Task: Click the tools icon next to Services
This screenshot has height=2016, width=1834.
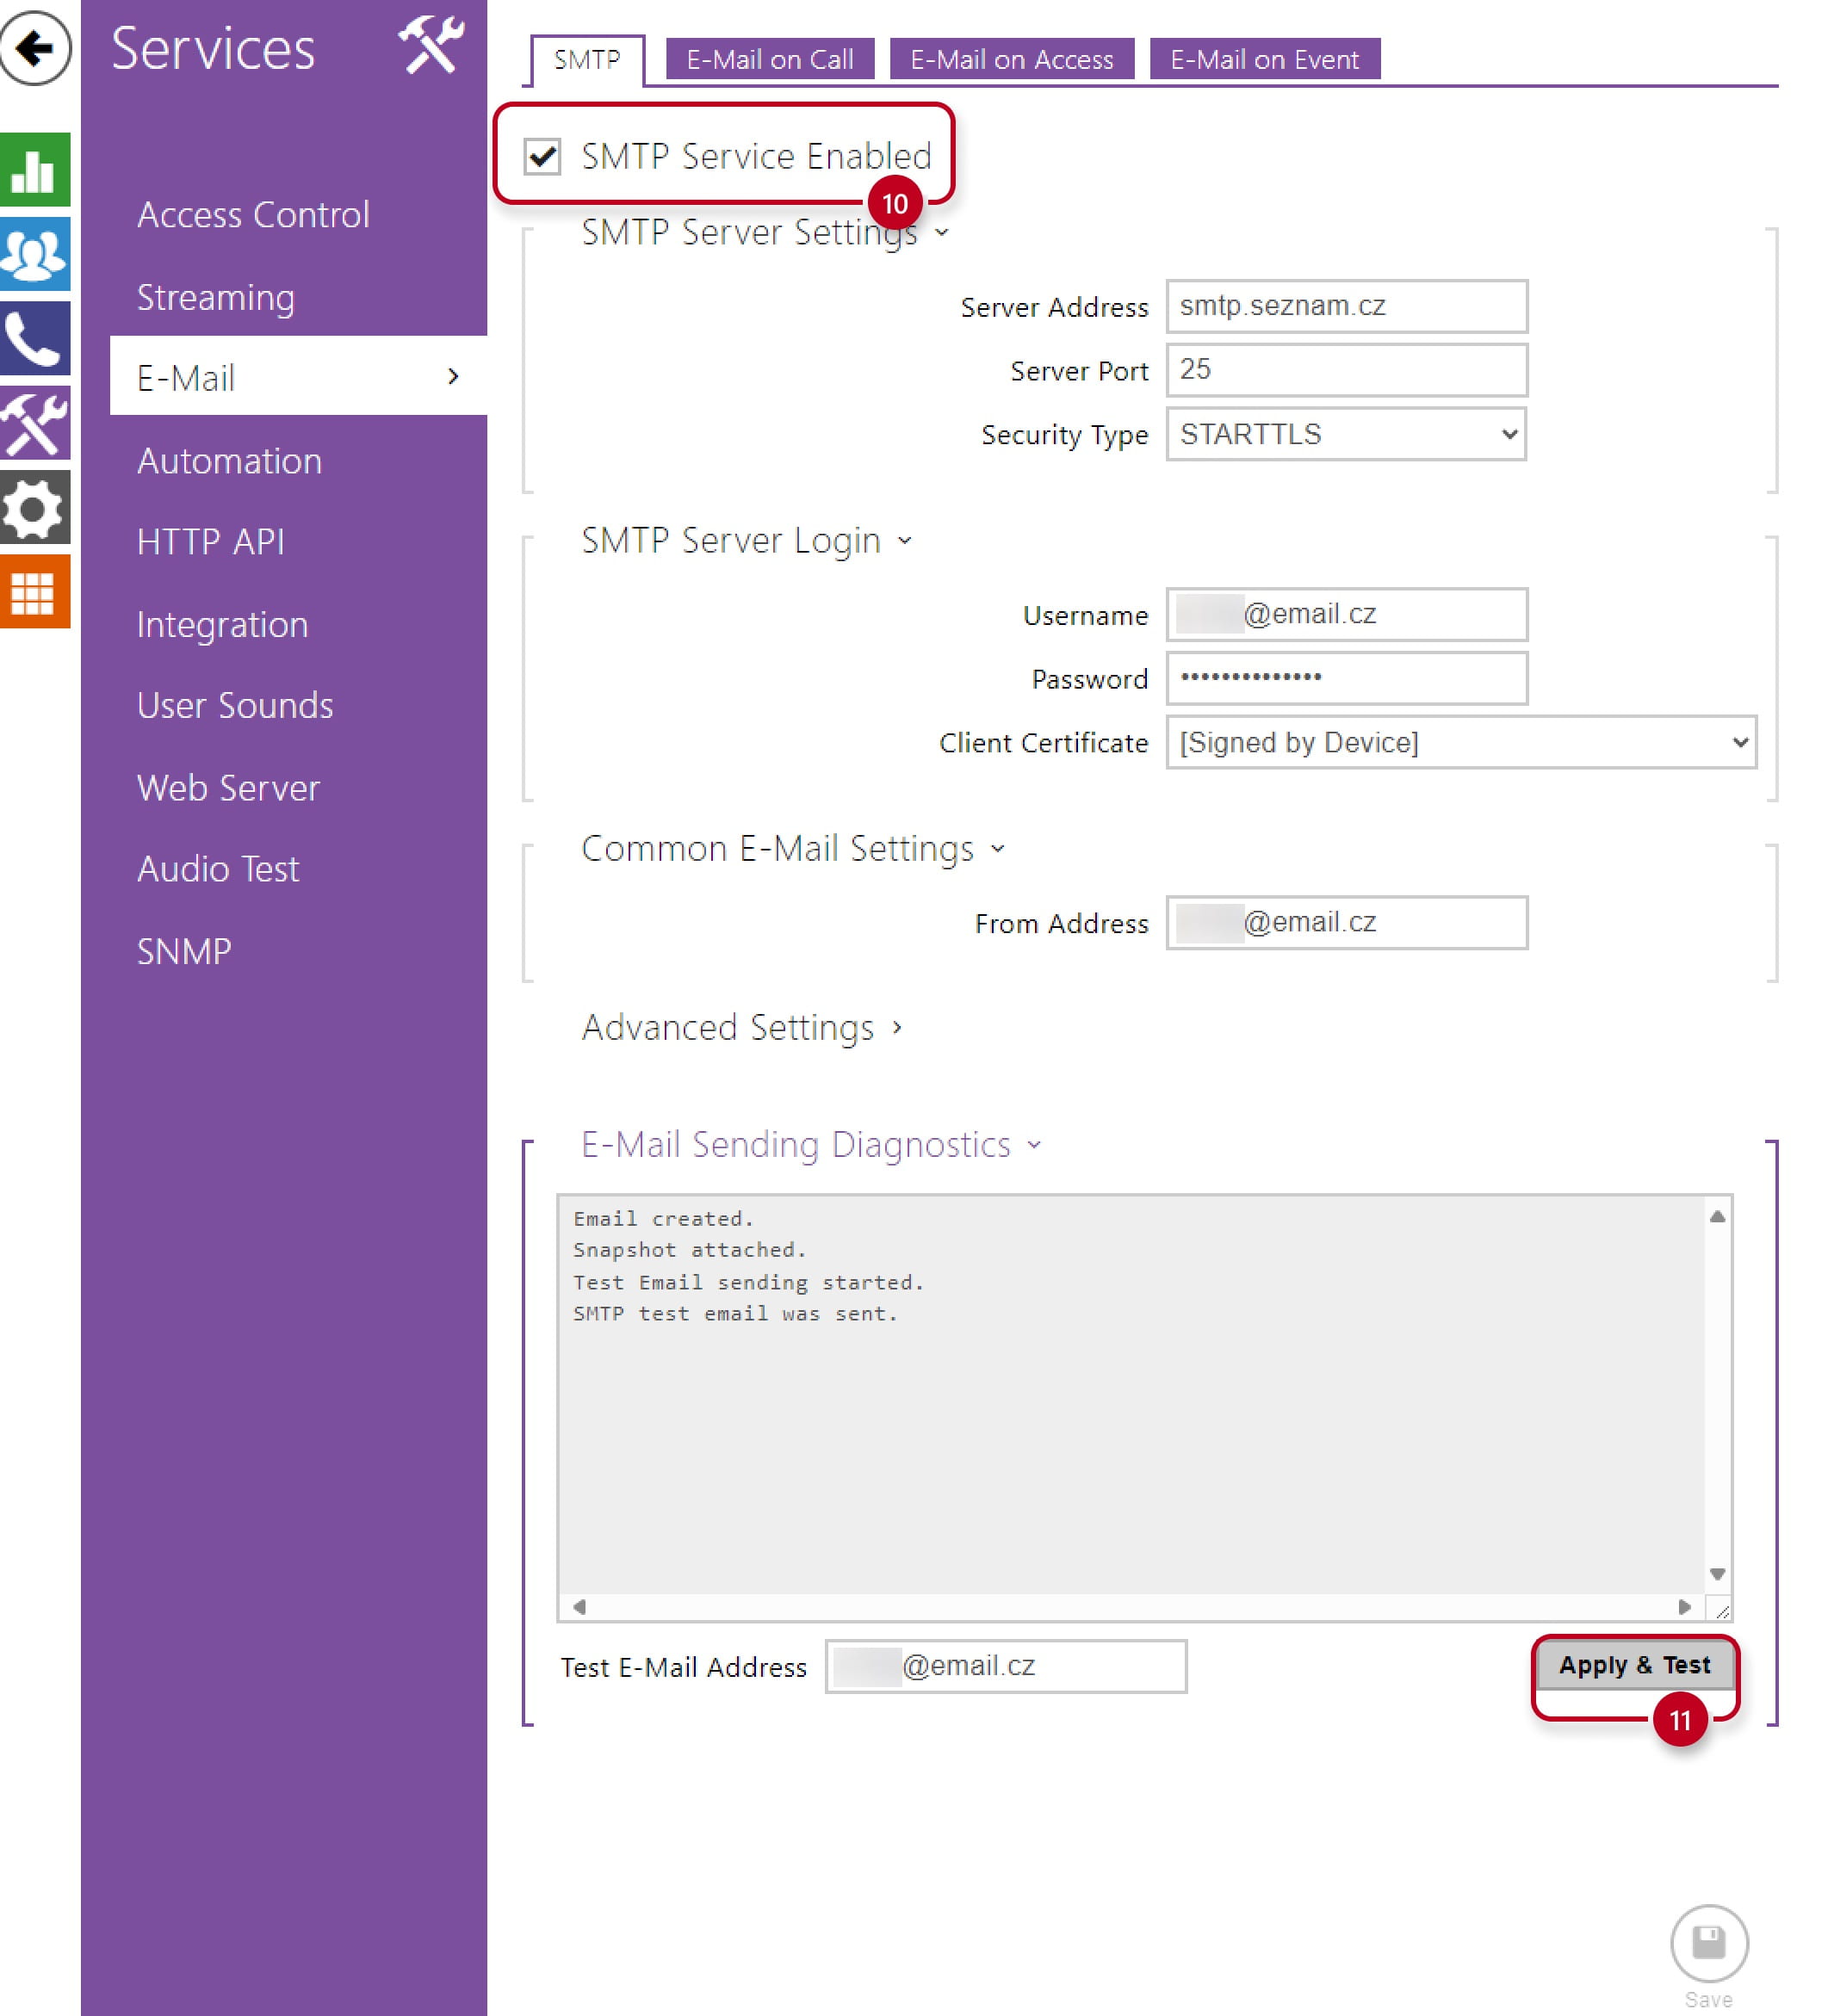Action: point(431,45)
